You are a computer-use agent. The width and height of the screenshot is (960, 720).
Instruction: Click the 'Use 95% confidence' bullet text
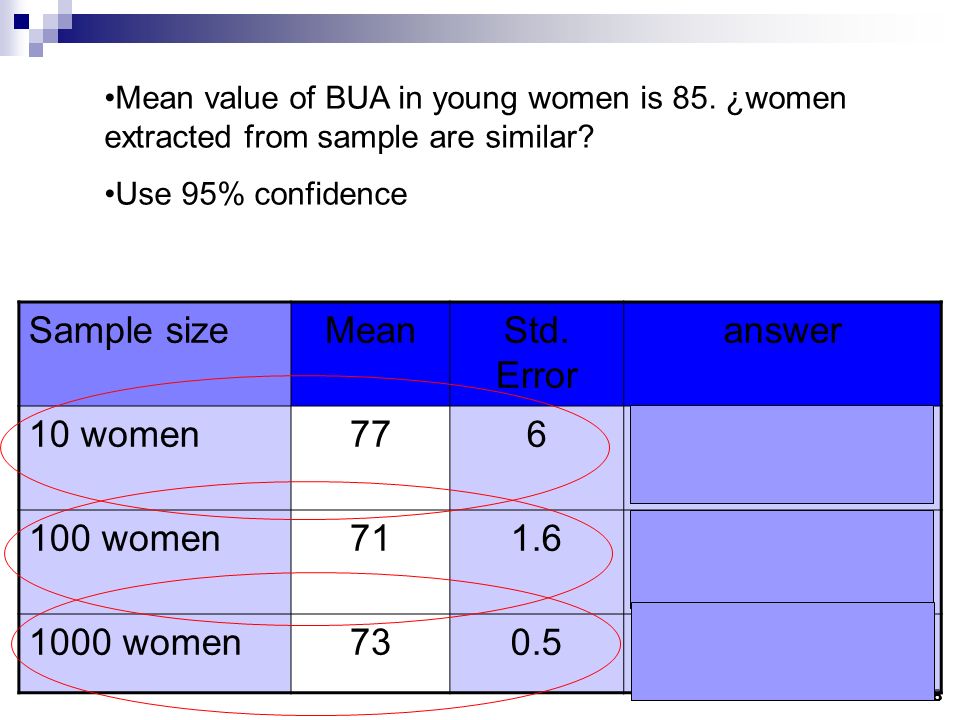coord(256,195)
